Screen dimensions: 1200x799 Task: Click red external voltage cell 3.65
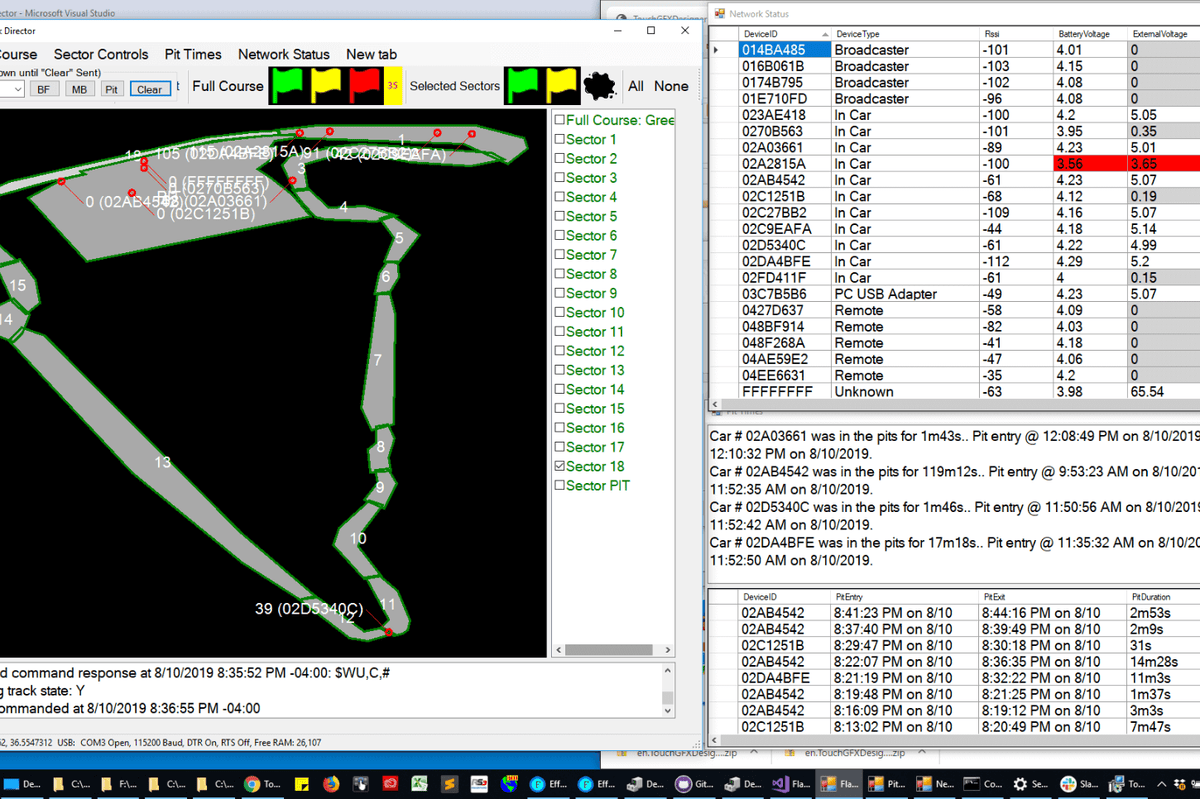coord(1164,164)
